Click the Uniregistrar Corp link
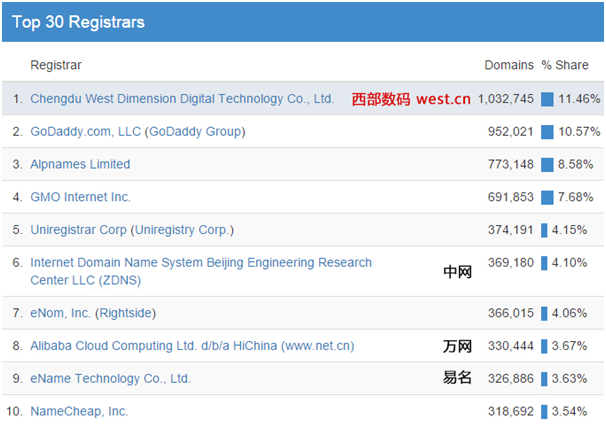Viewport: 606px width, 429px height. [79, 230]
